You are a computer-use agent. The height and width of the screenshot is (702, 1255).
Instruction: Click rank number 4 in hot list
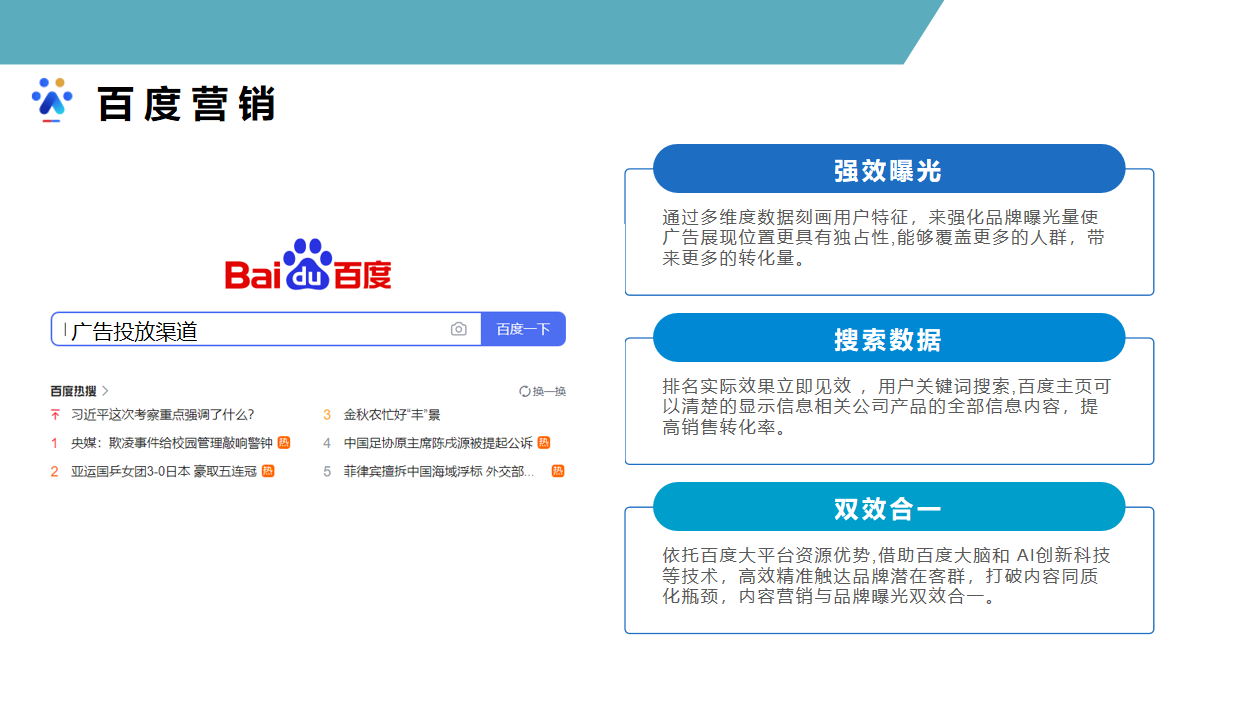[327, 443]
